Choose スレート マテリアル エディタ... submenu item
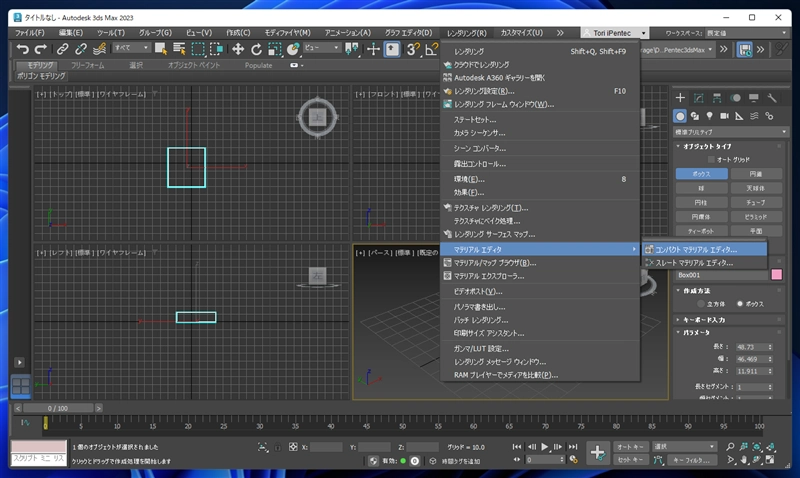 coord(704,263)
